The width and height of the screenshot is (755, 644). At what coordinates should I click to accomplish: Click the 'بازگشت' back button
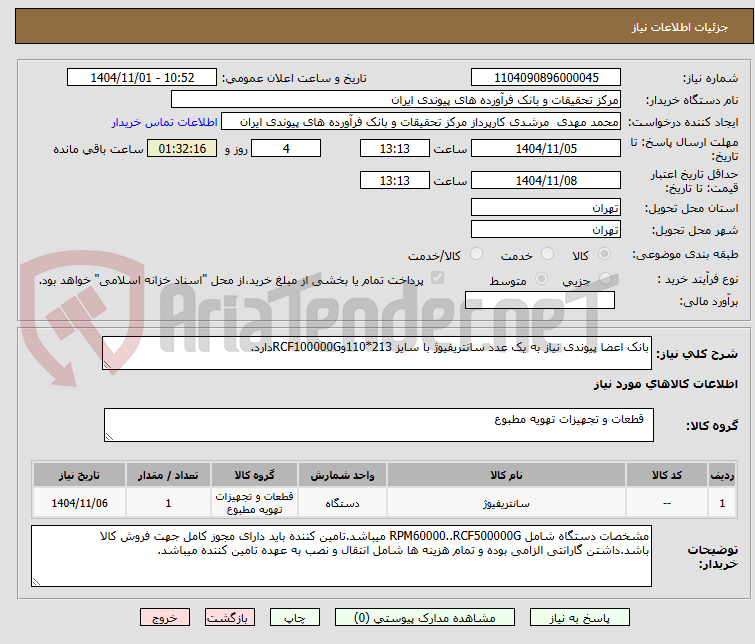tap(230, 618)
